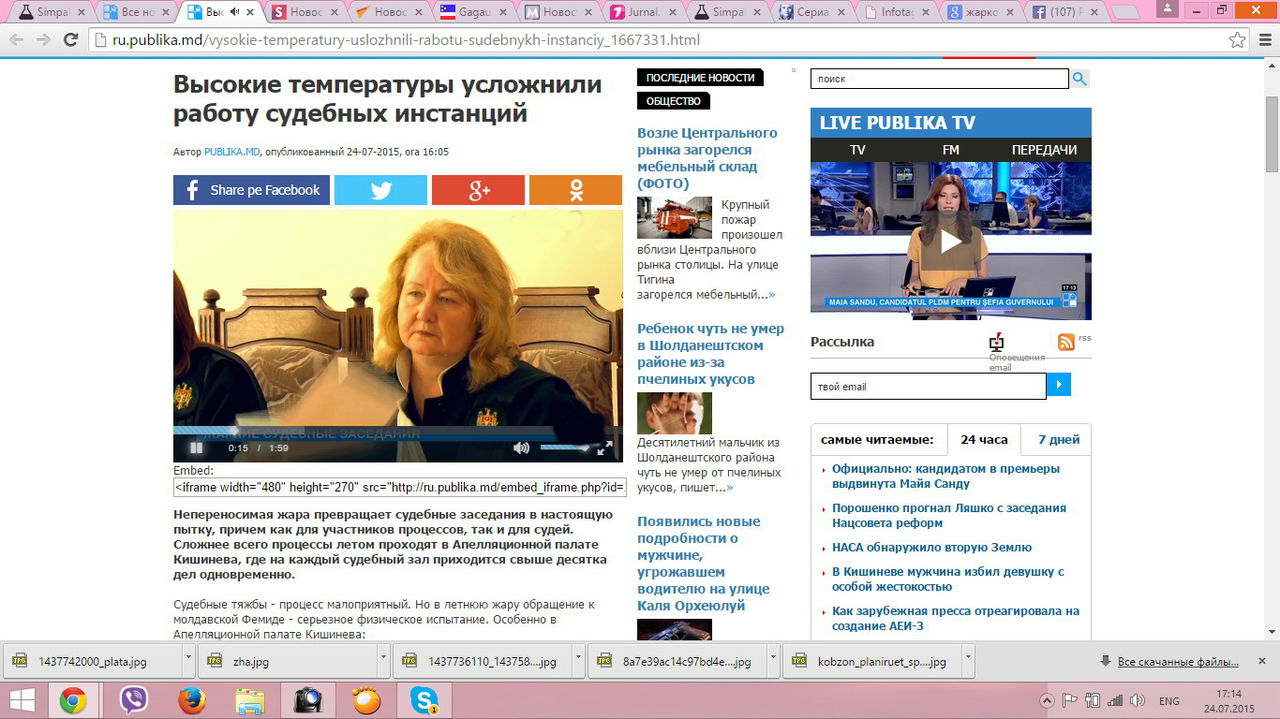The height and width of the screenshot is (719, 1280).
Task: Open fire truck news thumbnail
Action: (674, 218)
